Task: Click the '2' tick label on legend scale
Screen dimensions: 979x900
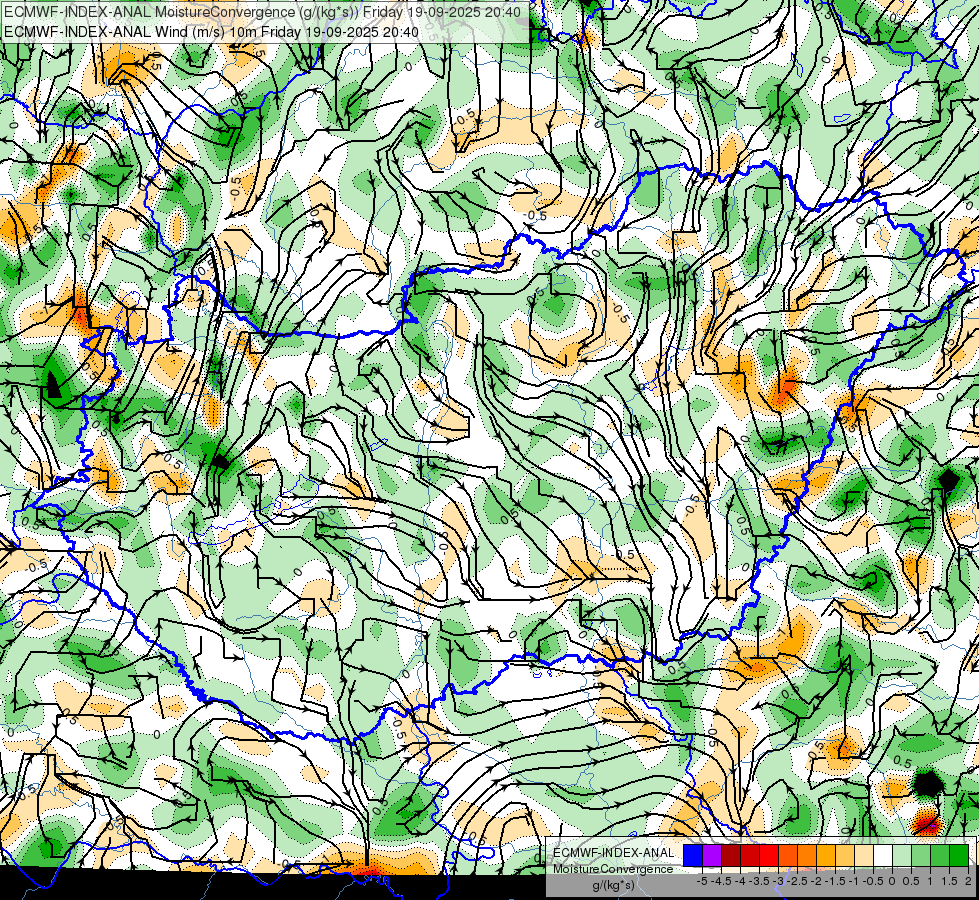Action: (968, 881)
